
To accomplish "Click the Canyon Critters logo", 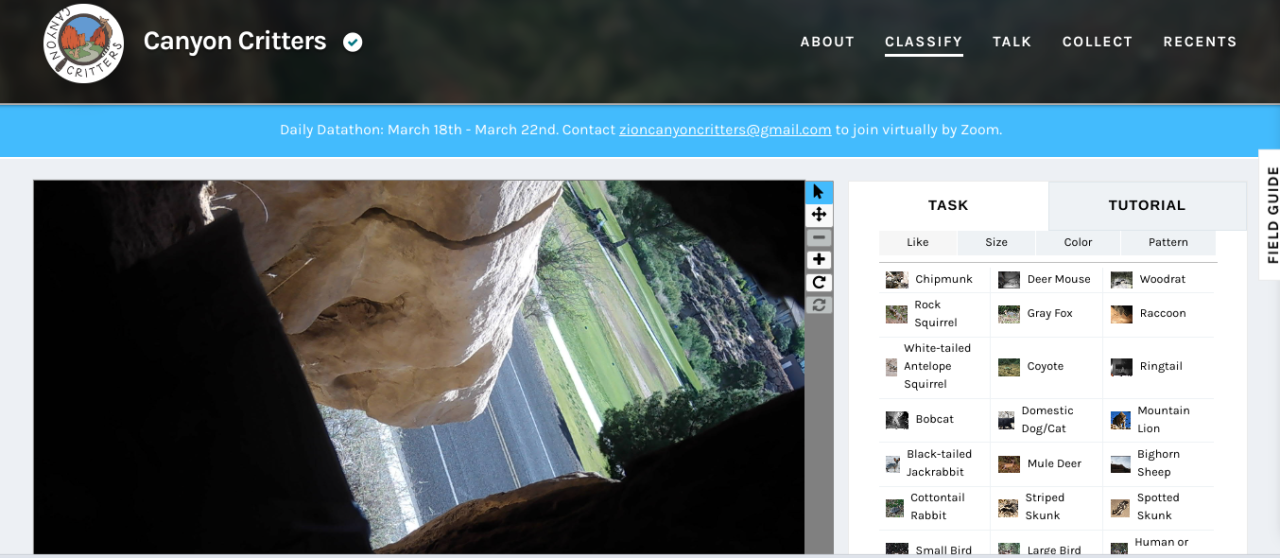I will click(x=83, y=42).
